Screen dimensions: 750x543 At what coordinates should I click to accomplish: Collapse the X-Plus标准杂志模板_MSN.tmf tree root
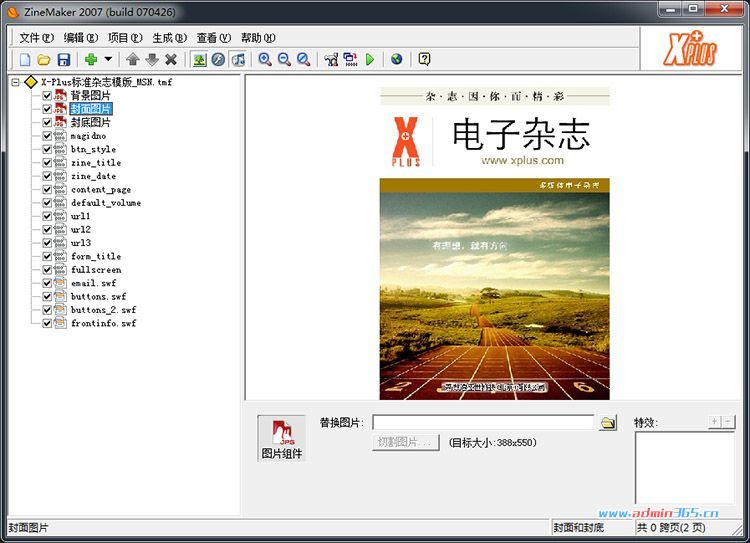[15, 82]
